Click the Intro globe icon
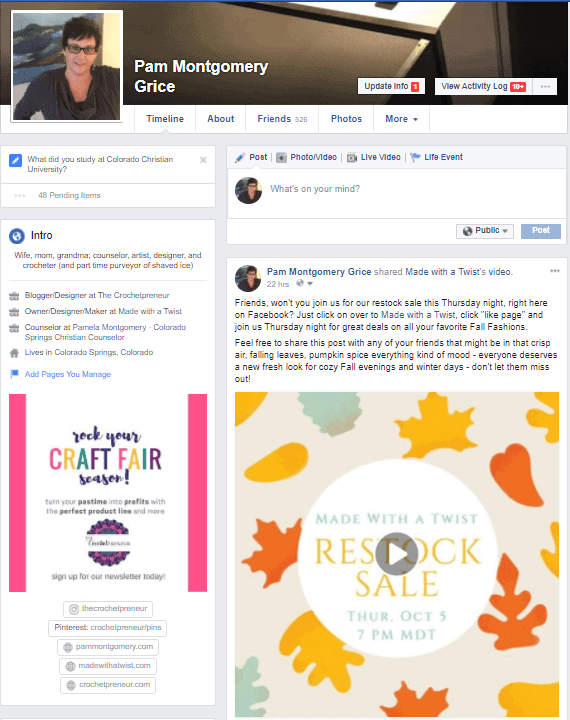570x720 pixels. click(x=17, y=236)
